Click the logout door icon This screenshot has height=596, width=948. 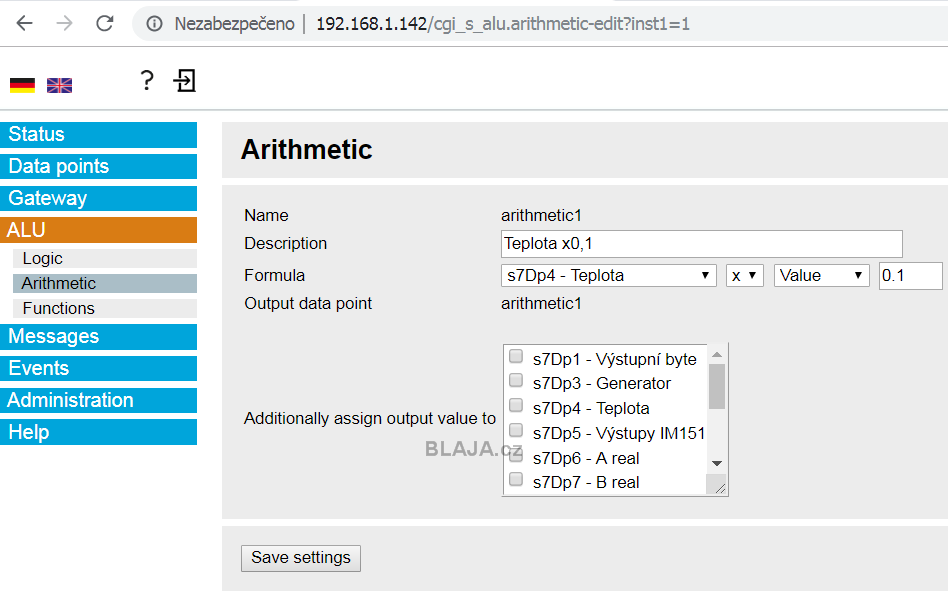point(185,80)
